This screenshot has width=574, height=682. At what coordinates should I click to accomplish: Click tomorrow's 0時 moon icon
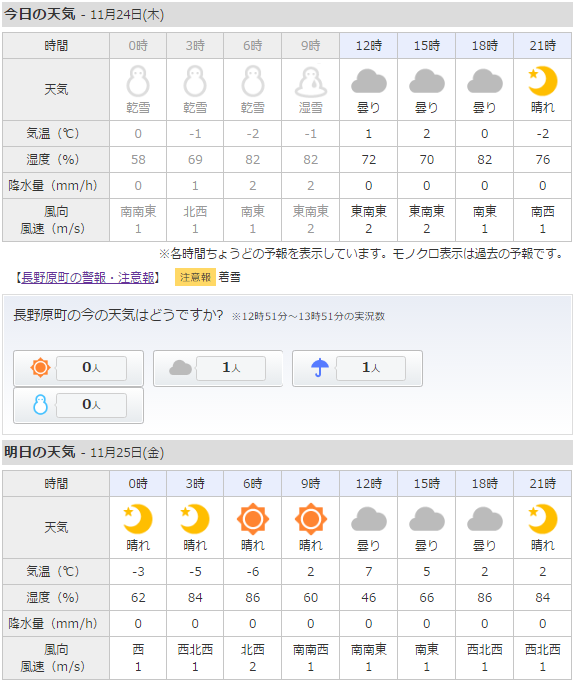tap(138, 519)
